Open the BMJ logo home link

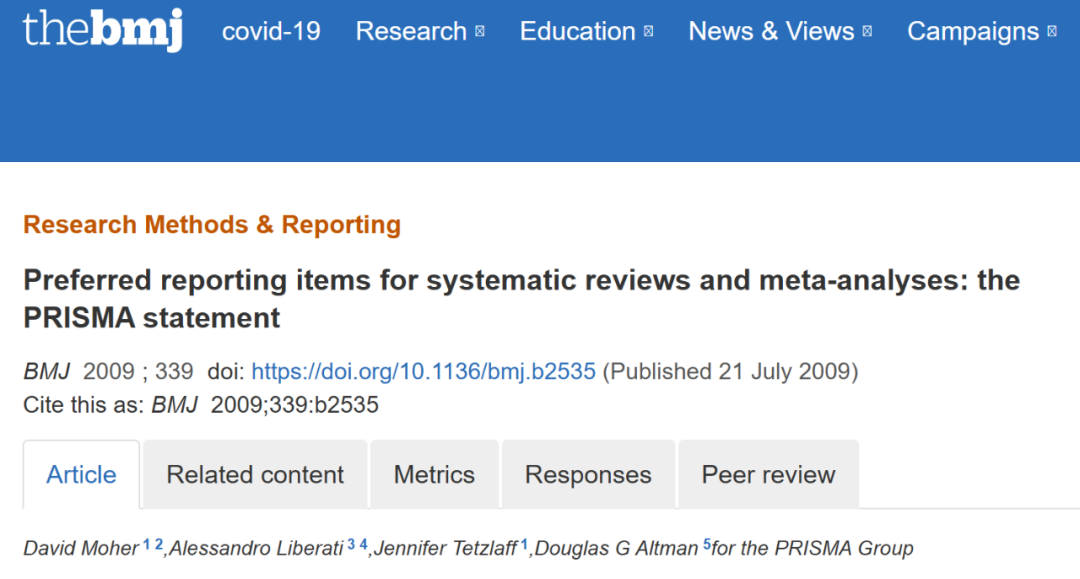click(103, 30)
